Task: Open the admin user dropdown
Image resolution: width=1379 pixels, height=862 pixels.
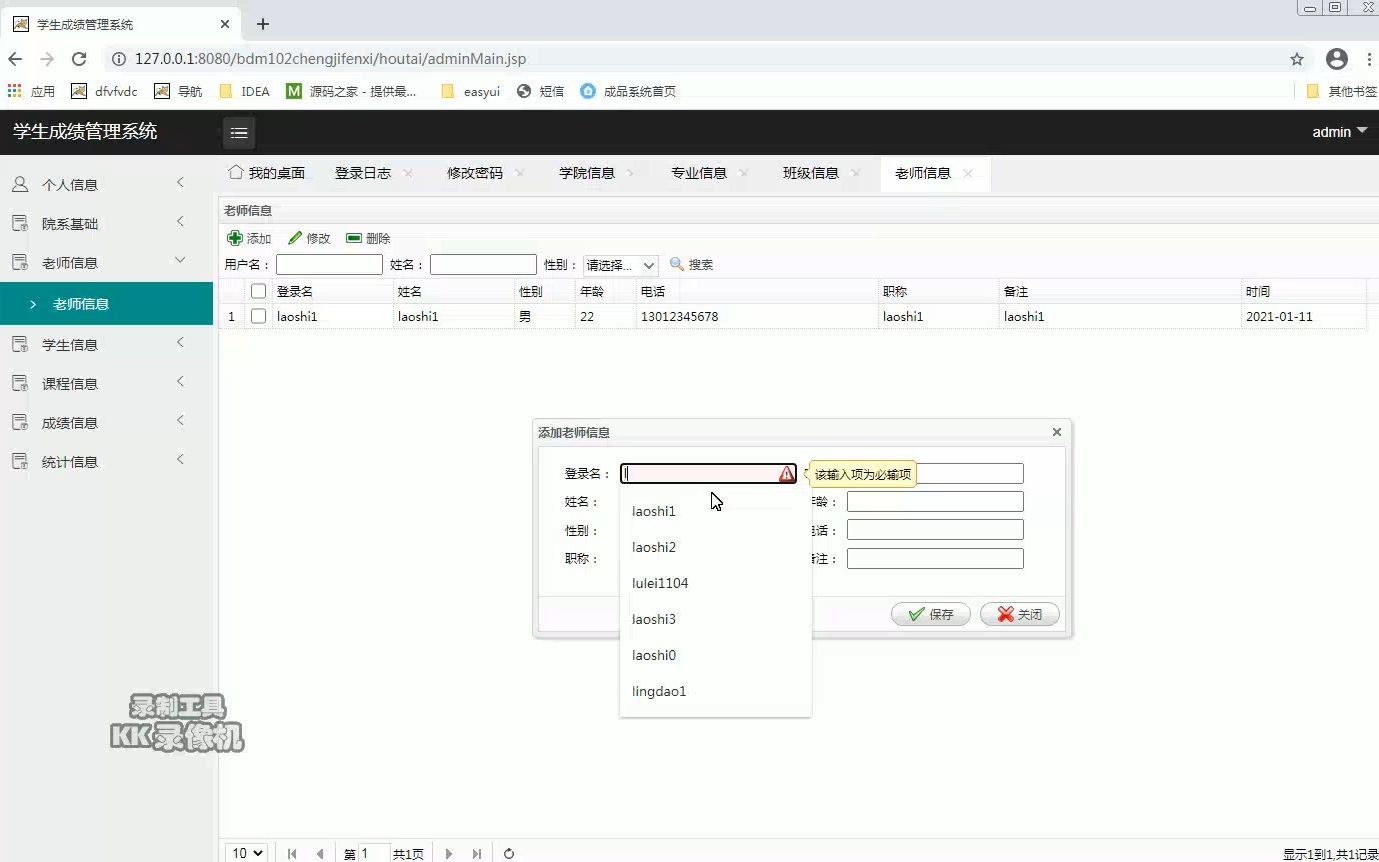Action: coord(1340,132)
